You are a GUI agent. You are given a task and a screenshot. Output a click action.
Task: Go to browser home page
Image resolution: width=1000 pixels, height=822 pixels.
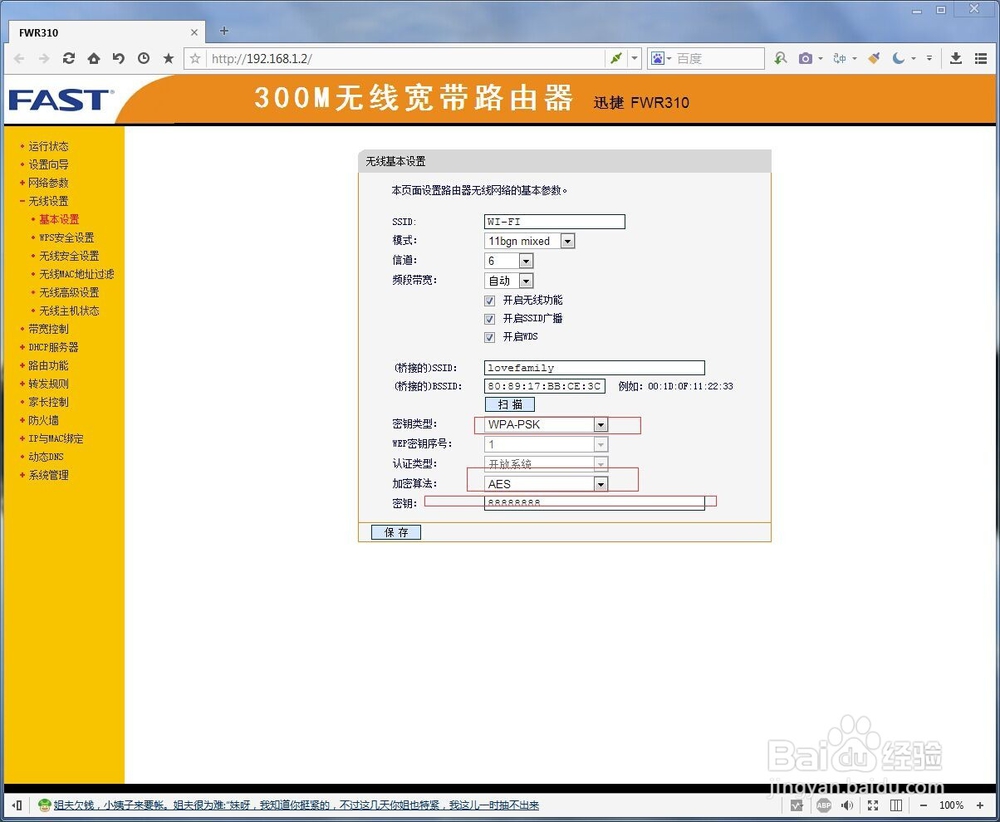click(94, 59)
